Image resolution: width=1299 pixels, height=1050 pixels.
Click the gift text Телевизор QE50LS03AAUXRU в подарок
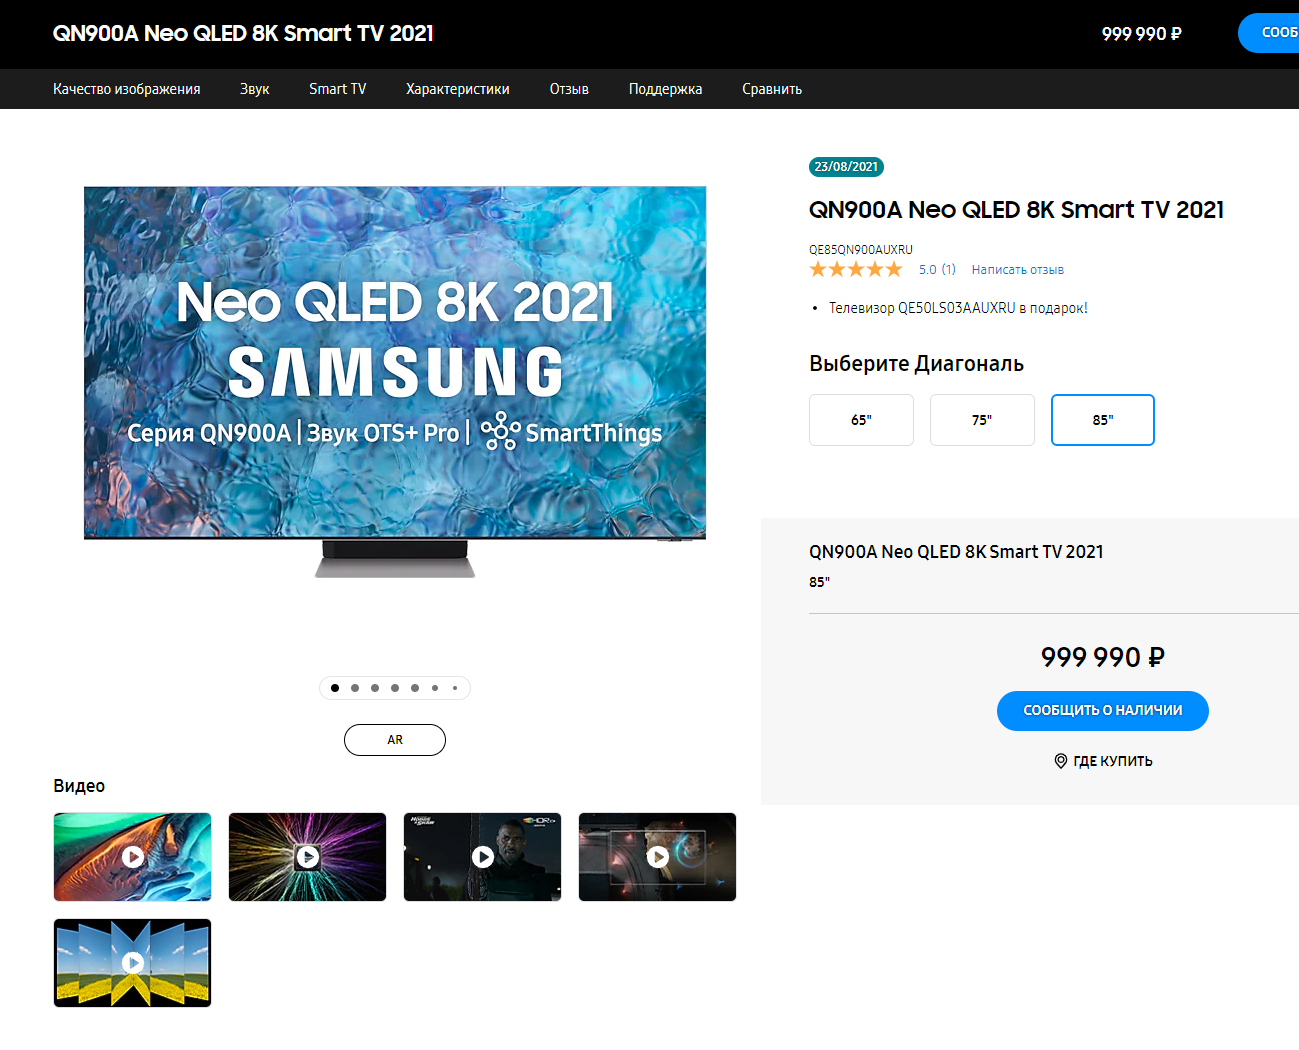(958, 308)
